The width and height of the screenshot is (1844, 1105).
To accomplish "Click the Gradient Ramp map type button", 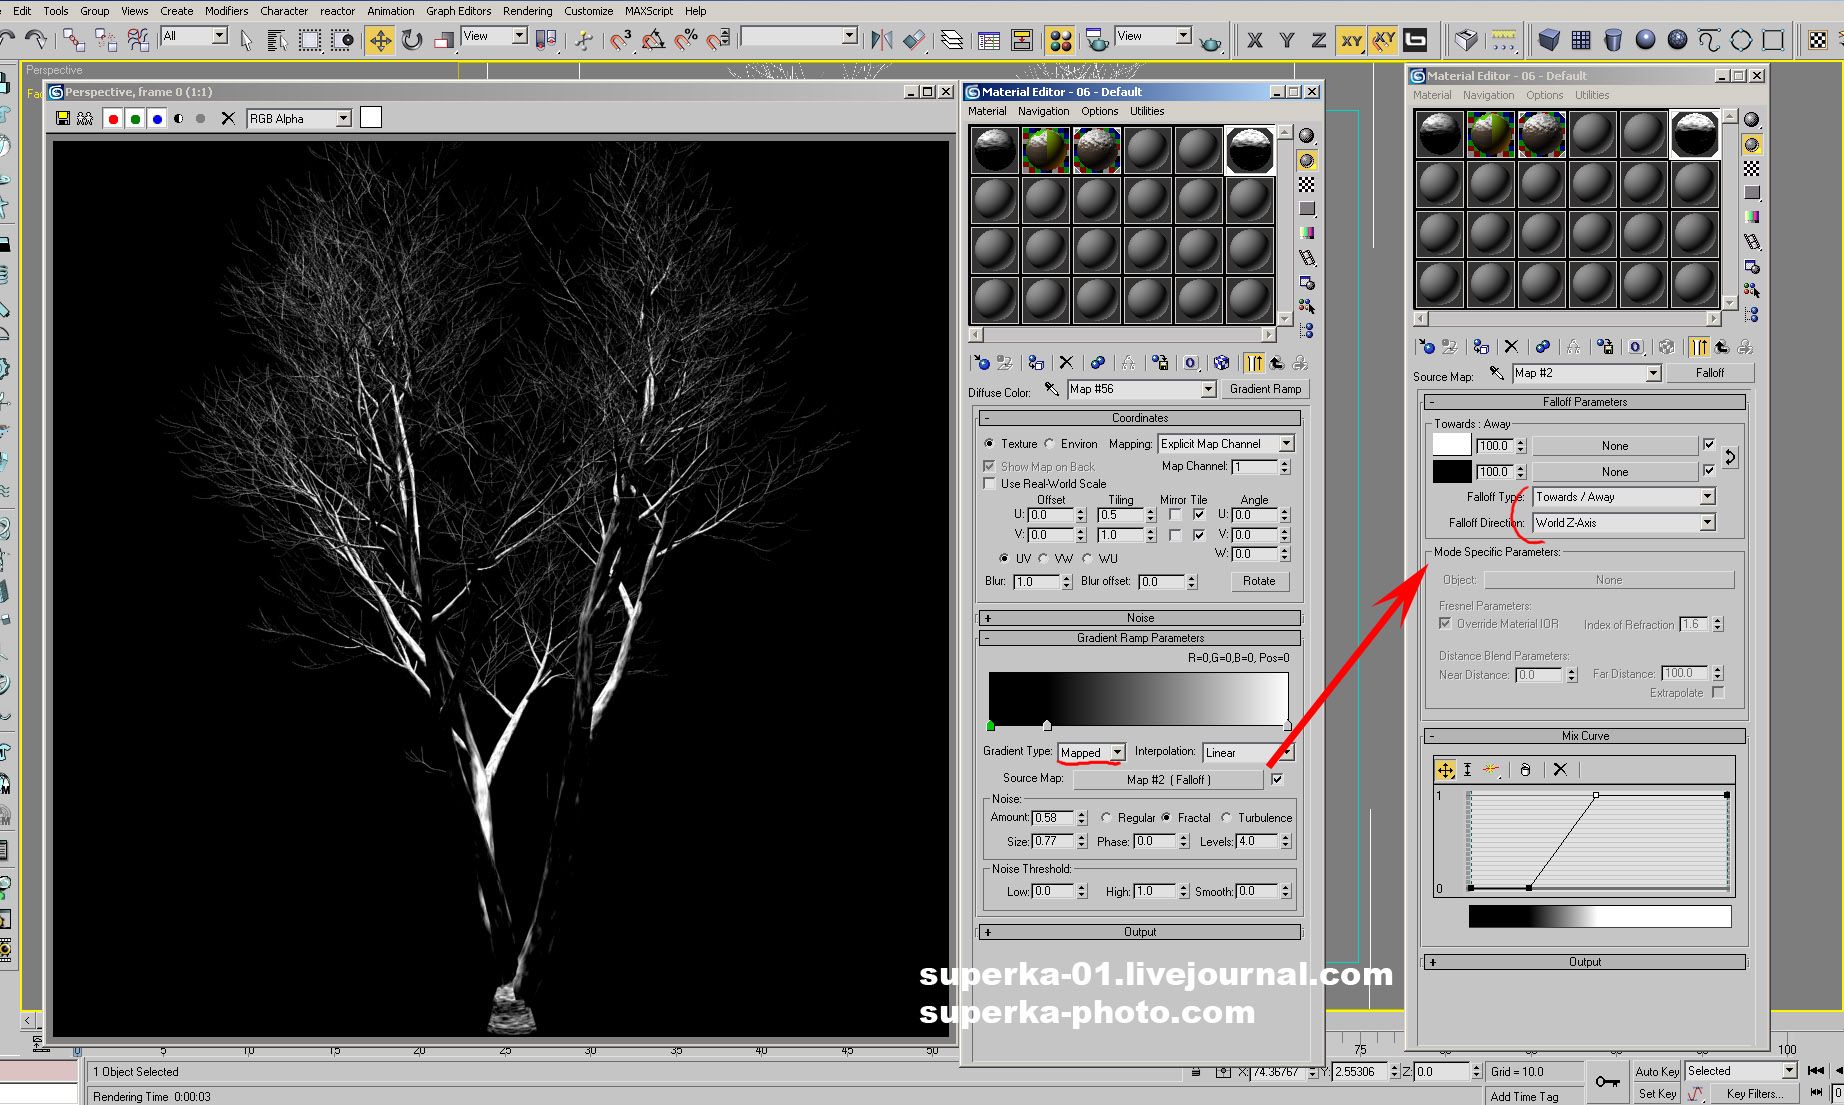I will click(1265, 389).
